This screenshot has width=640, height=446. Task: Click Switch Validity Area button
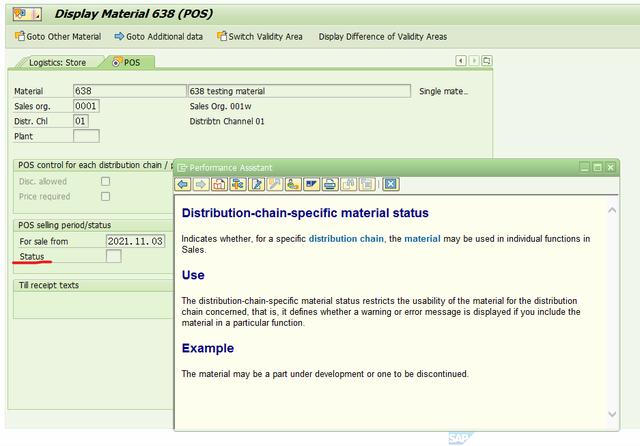pos(260,37)
